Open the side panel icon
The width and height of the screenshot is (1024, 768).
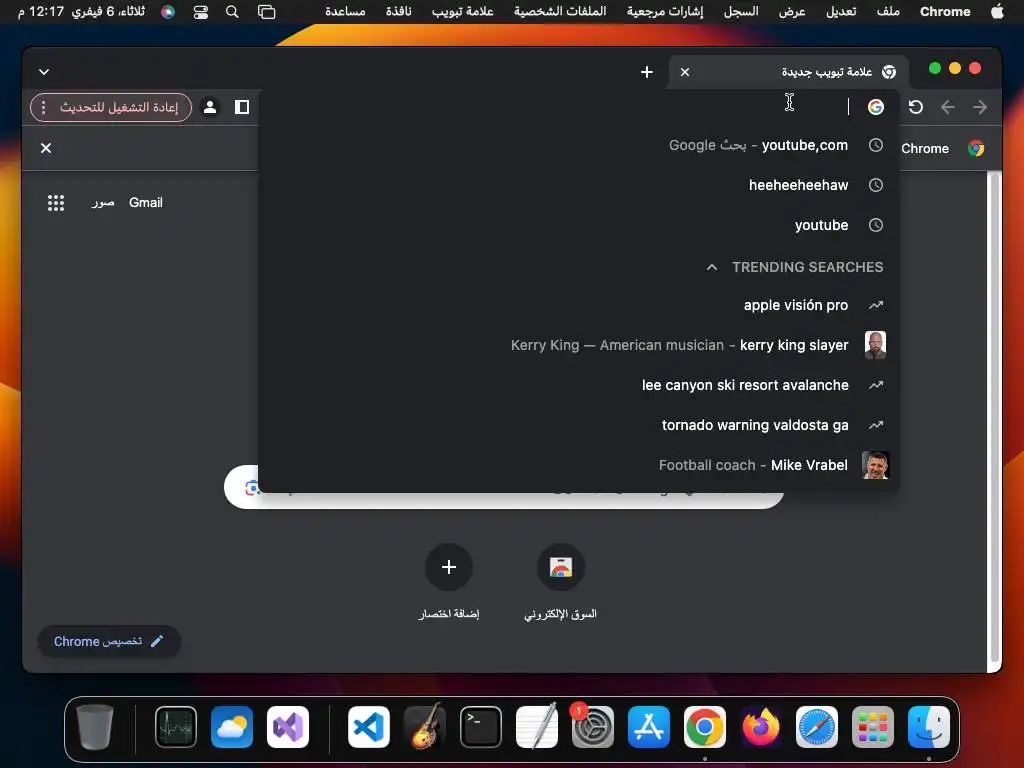[242, 107]
